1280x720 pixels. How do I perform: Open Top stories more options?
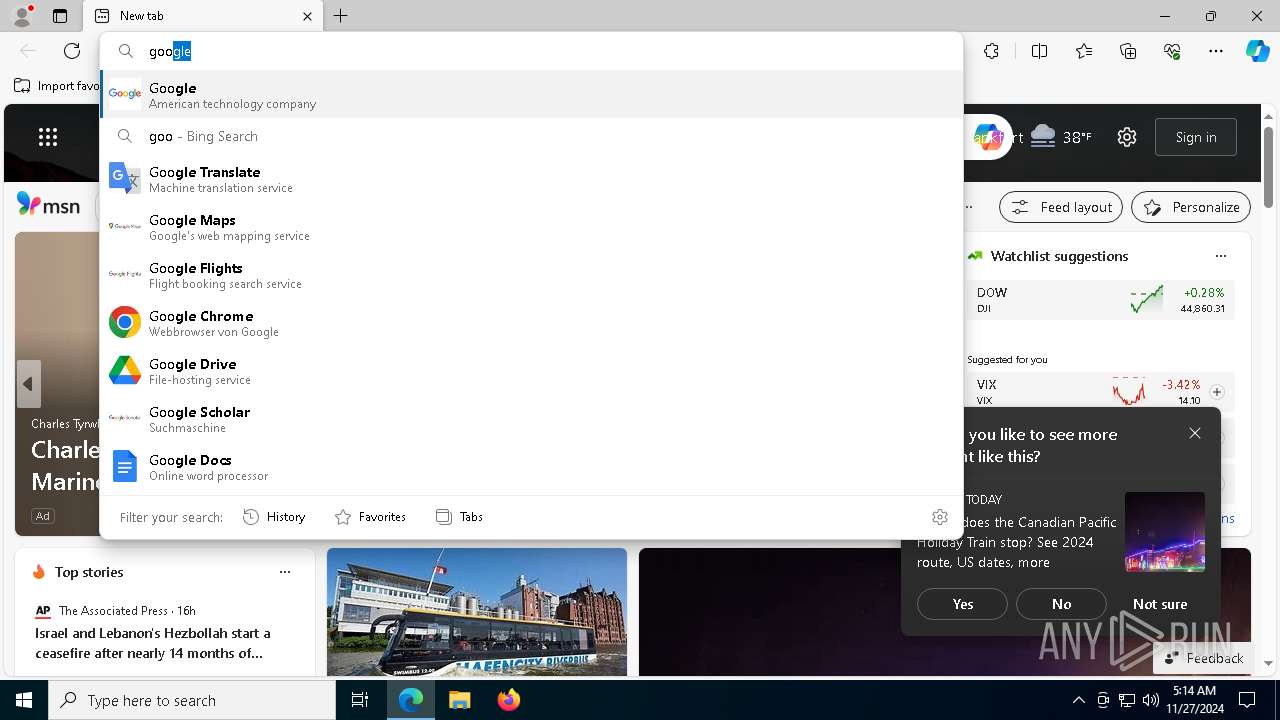click(285, 572)
